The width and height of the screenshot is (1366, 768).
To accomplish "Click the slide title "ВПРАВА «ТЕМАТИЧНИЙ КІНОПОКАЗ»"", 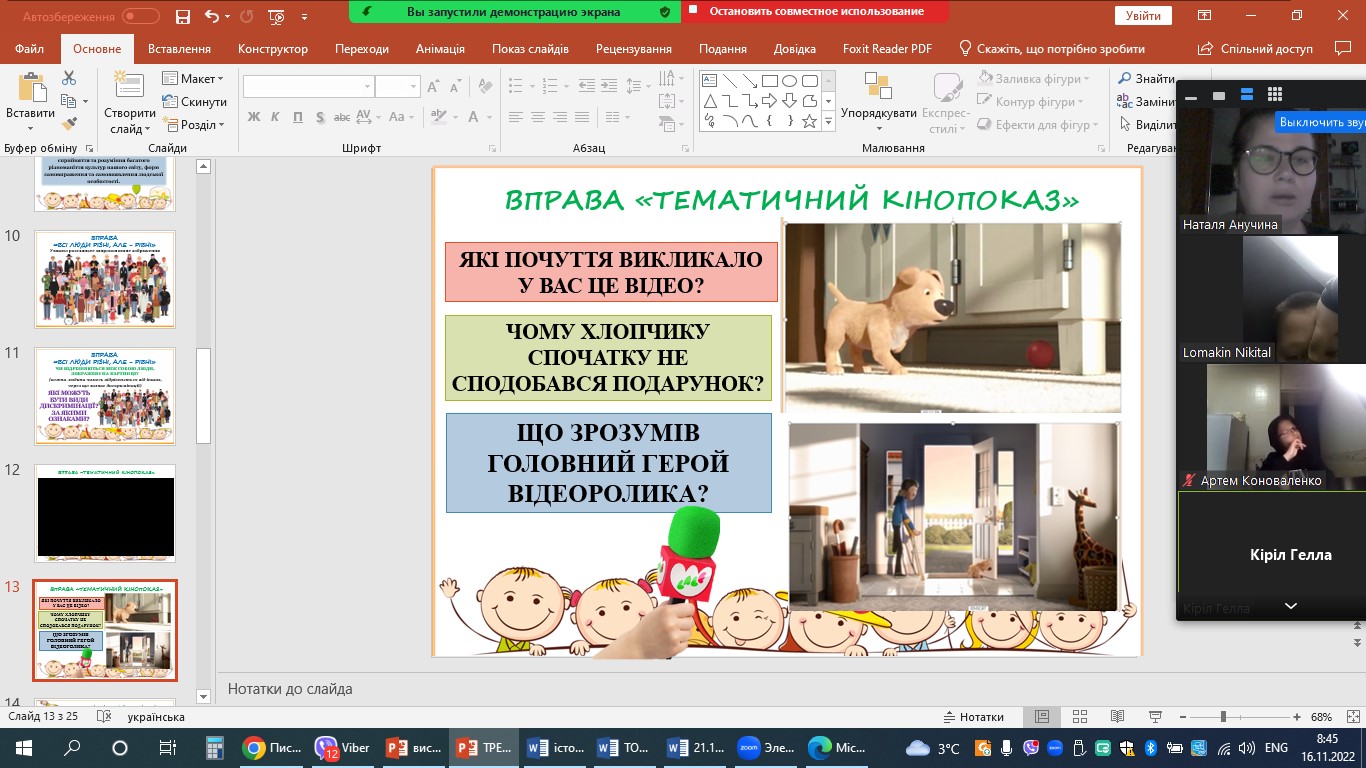I will 792,200.
